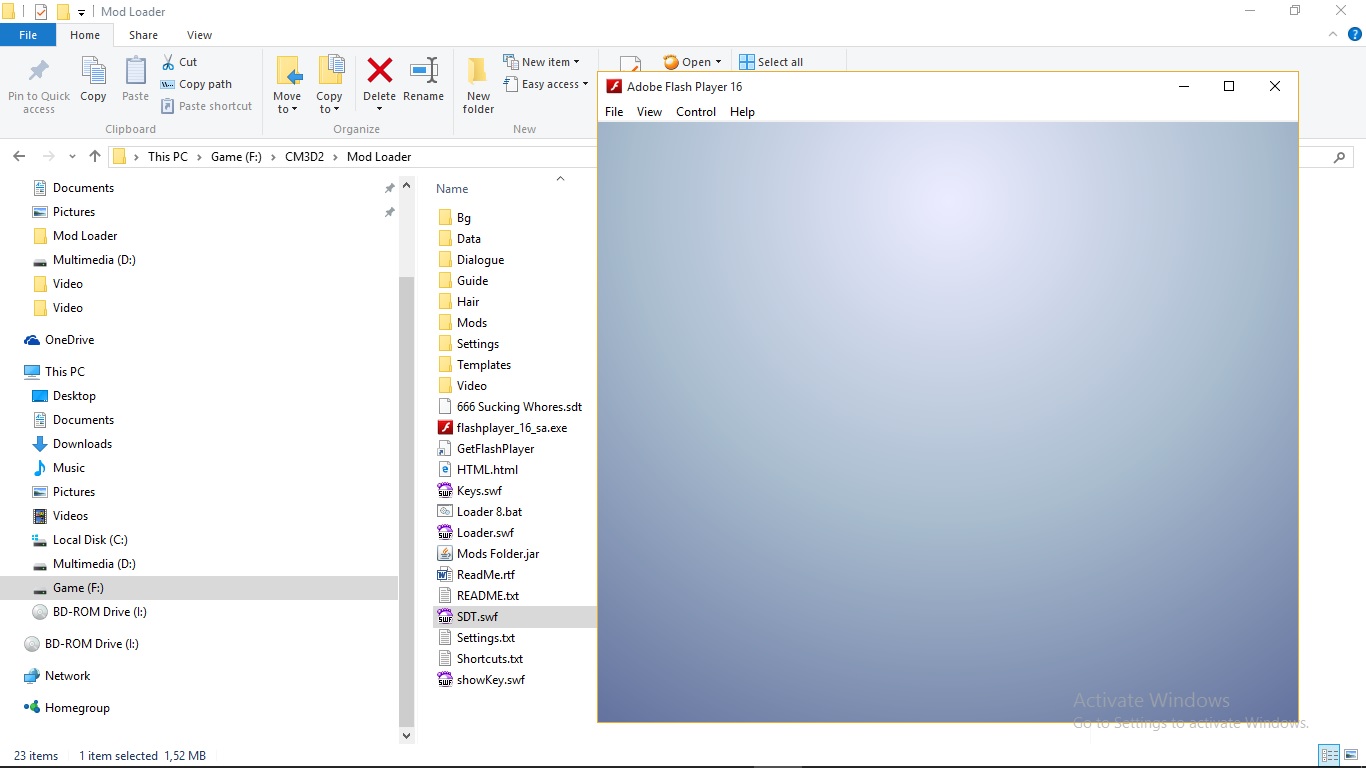Click Pin to Quick access icon
Viewport: 1366px width, 768px height.
pos(39,72)
